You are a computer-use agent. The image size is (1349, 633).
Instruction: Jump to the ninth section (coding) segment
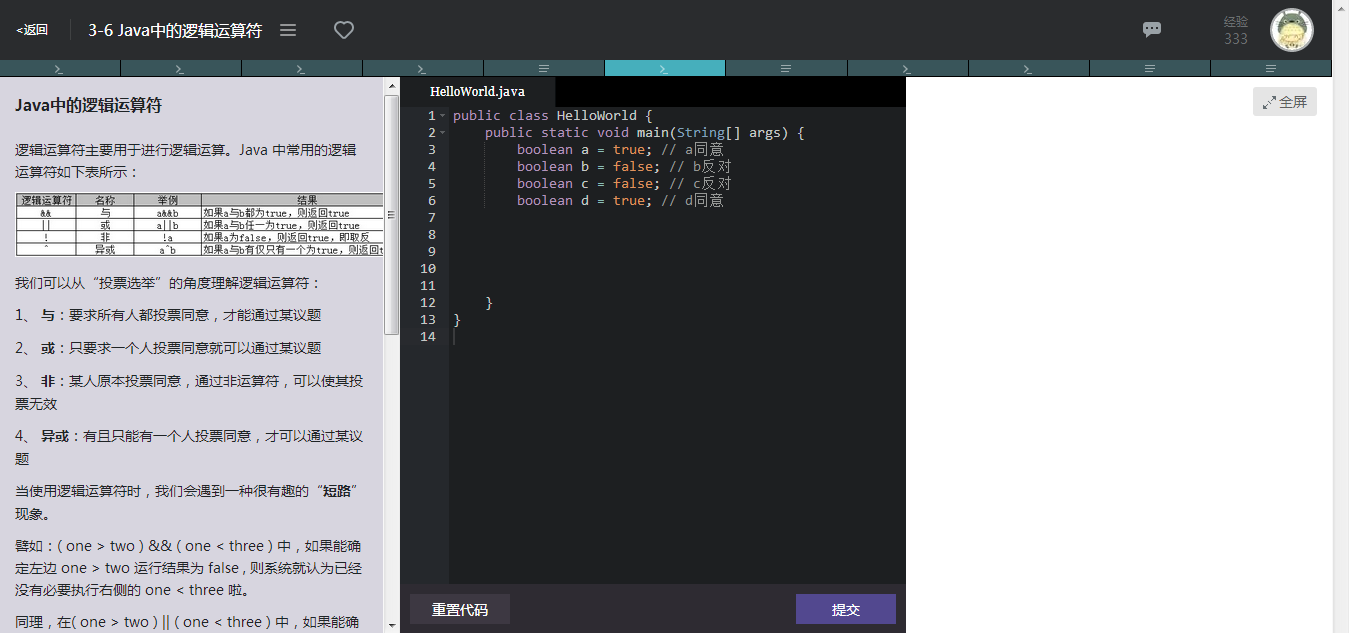click(x=1028, y=68)
